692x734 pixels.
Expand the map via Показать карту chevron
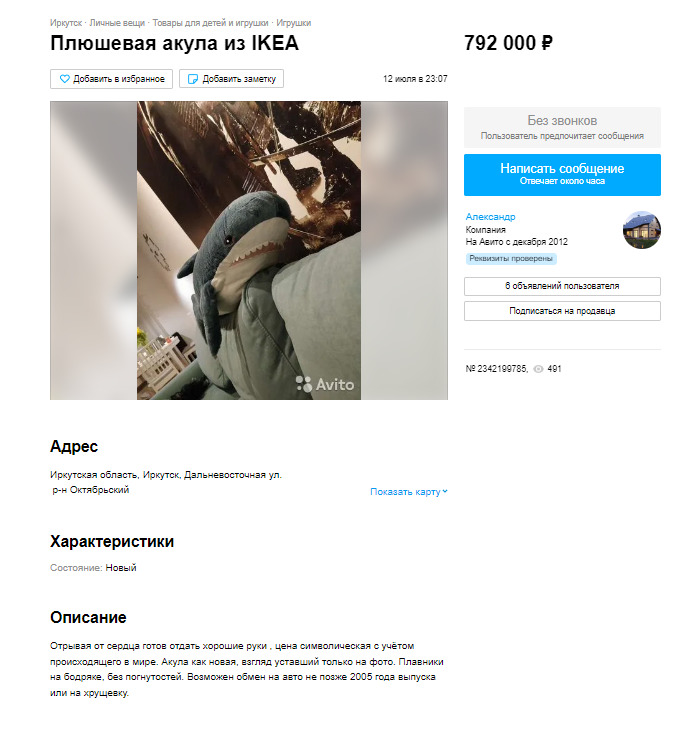pos(445,492)
